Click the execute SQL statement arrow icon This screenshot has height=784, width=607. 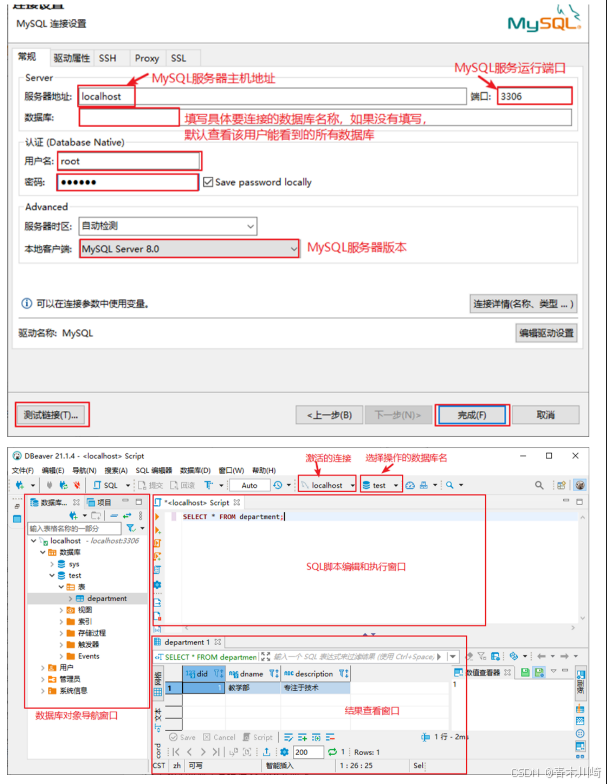click(x=158, y=516)
